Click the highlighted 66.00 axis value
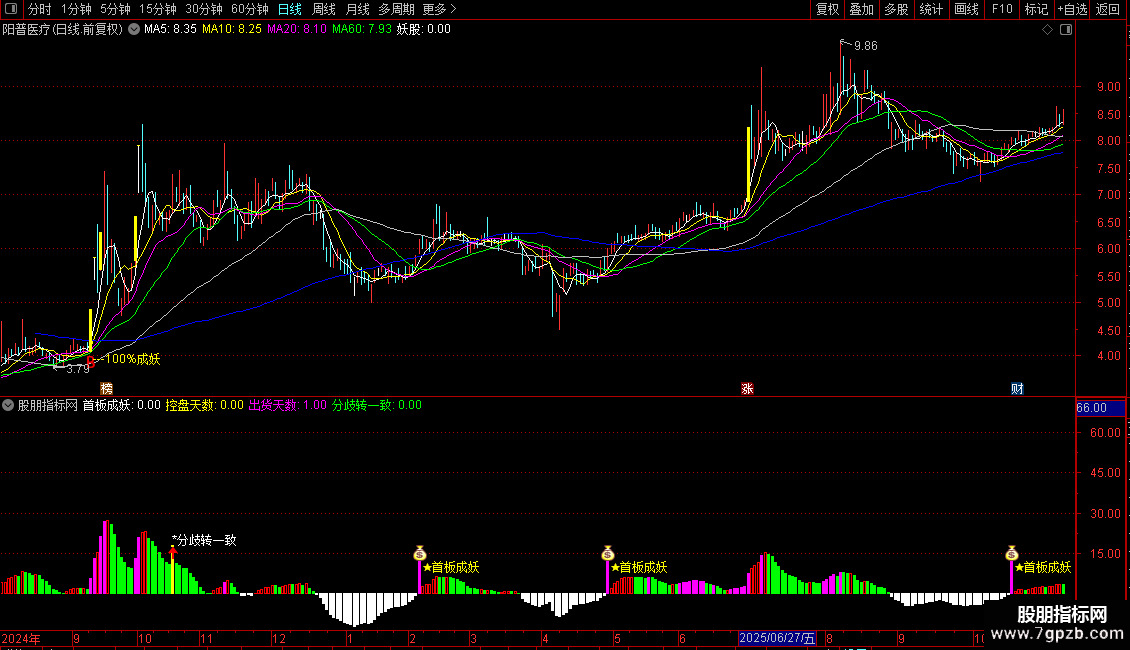1130x650 pixels. coord(1100,408)
